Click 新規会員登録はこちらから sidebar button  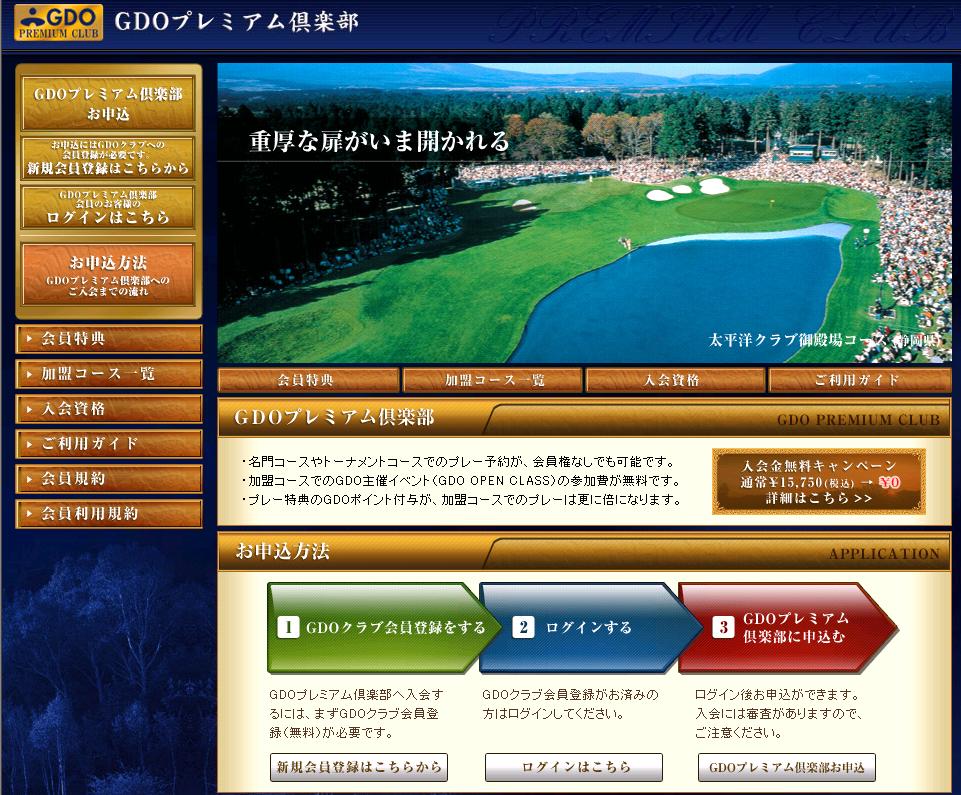(108, 158)
